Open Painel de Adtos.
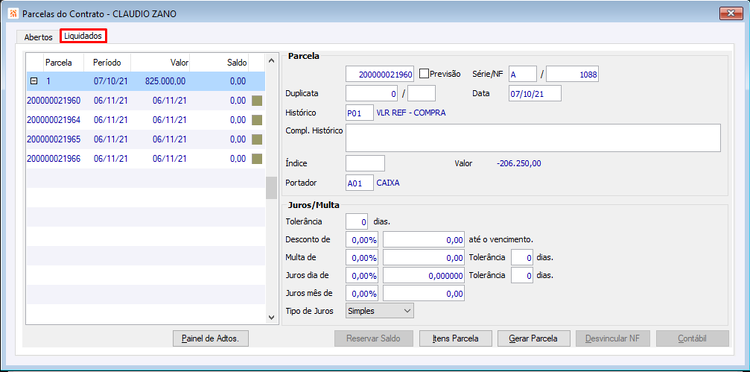The width and height of the screenshot is (750, 372). (x=211, y=339)
